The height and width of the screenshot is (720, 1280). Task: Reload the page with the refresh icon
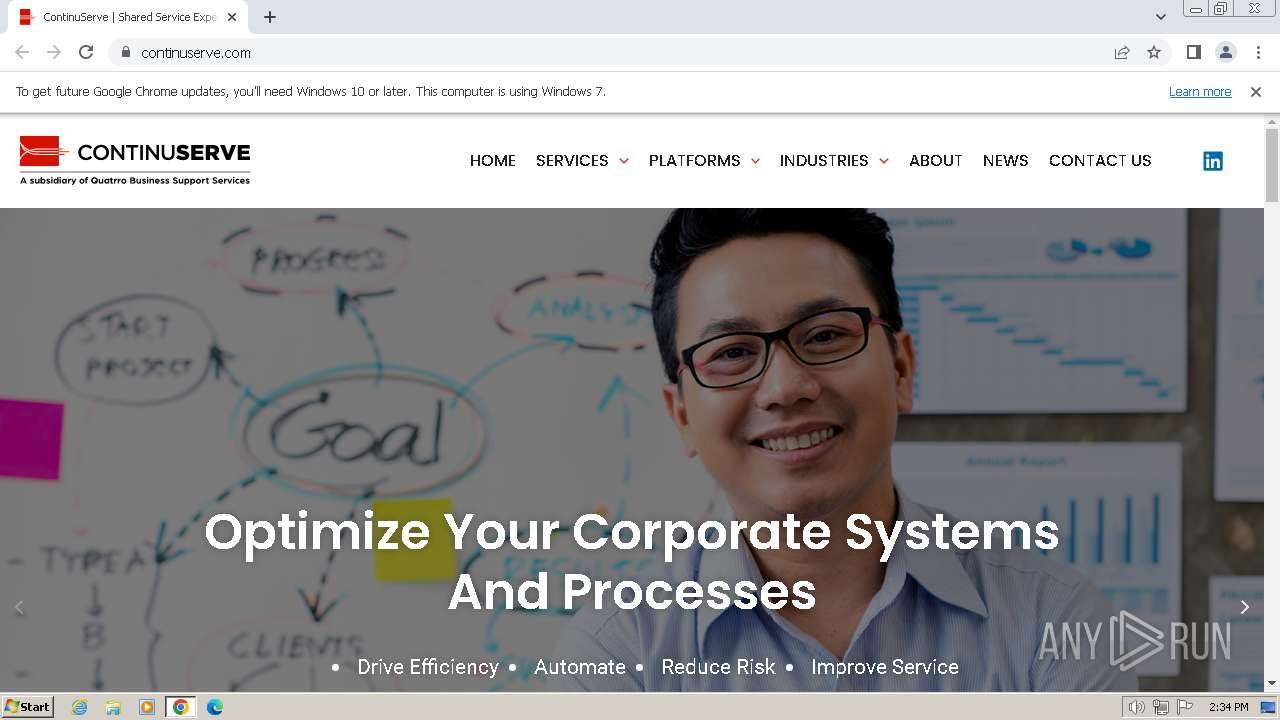86,52
